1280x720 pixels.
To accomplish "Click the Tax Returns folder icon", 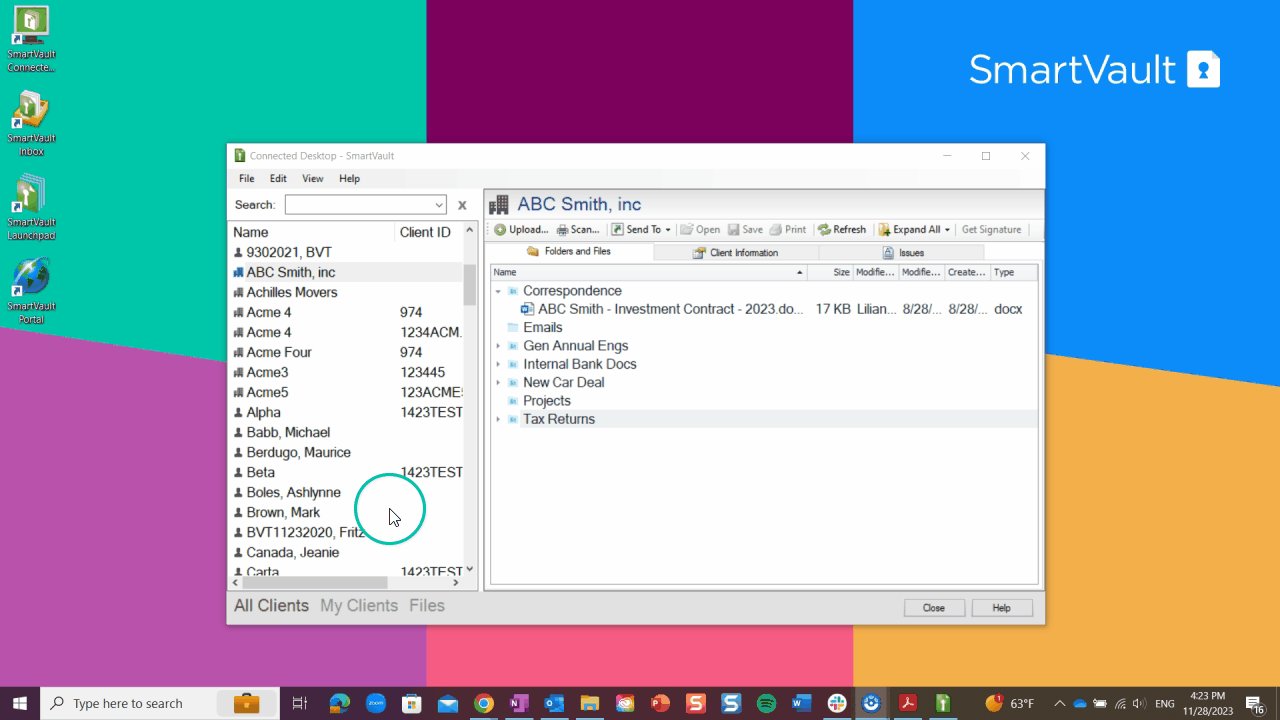I will [513, 419].
